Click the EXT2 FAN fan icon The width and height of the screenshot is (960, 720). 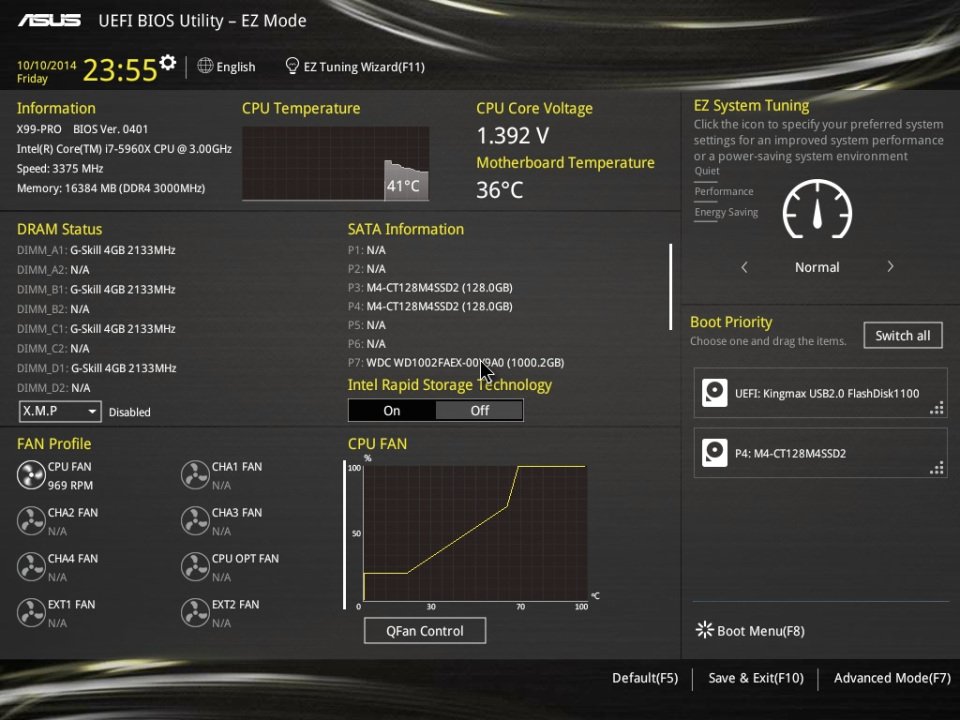[195, 613]
